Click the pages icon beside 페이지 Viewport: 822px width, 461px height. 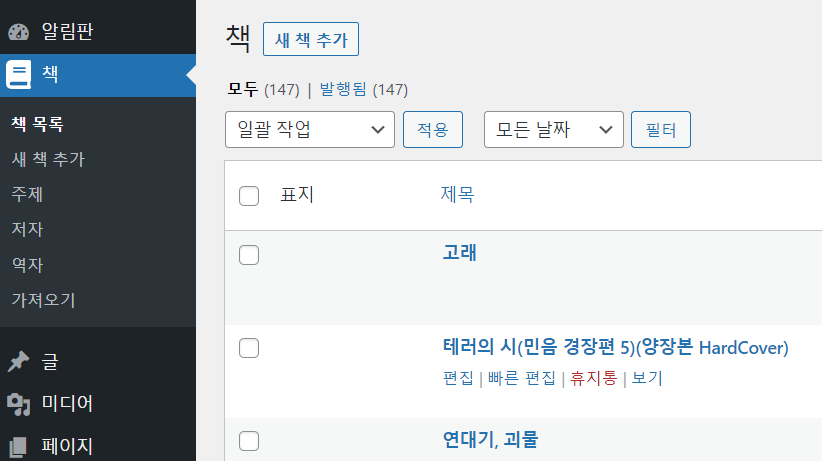[x=19, y=446]
